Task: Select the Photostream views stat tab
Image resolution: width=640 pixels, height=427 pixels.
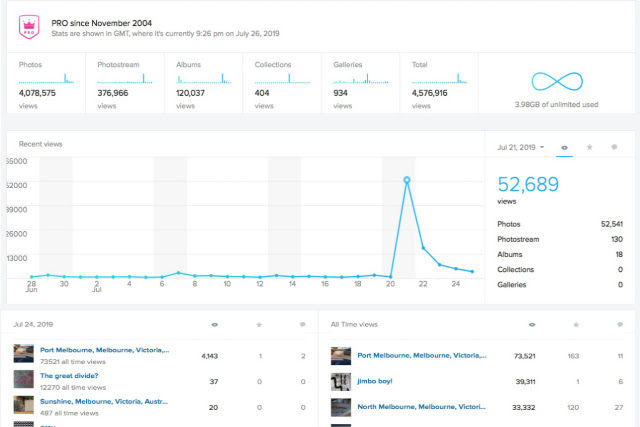Action: (x=125, y=83)
